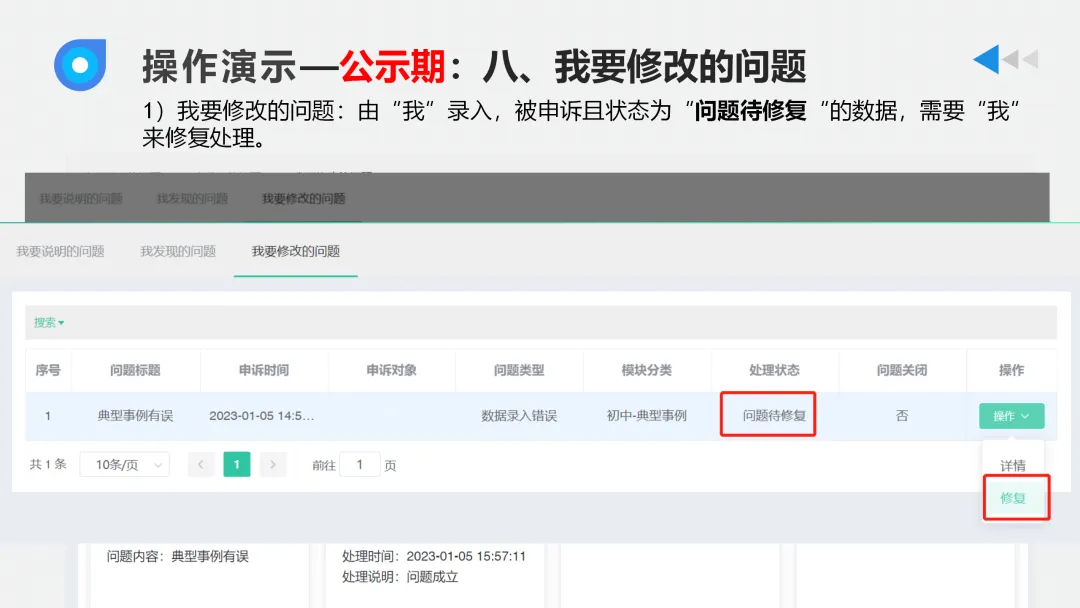Click the blue circular logo icon
Screen dimensions: 1080x608
pos(80,65)
